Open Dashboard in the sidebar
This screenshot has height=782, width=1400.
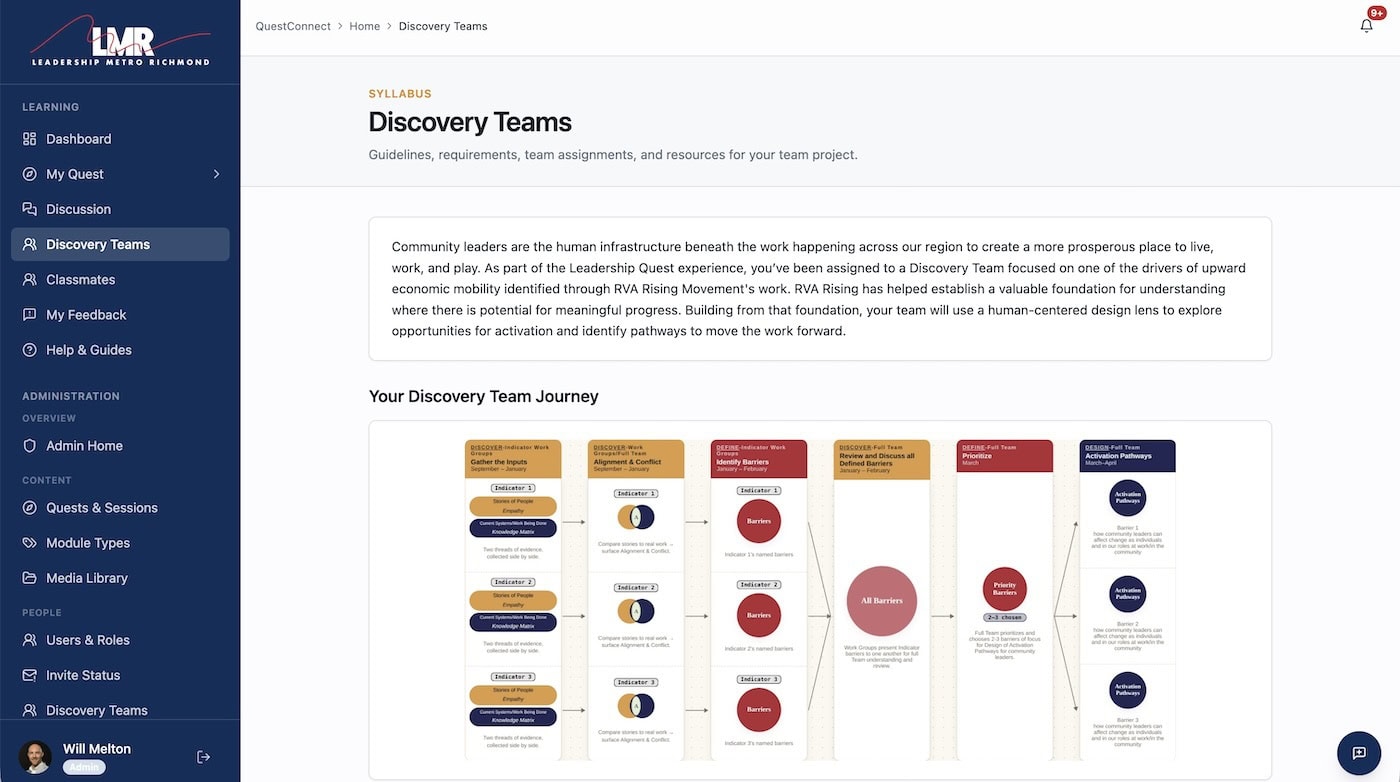120,139
